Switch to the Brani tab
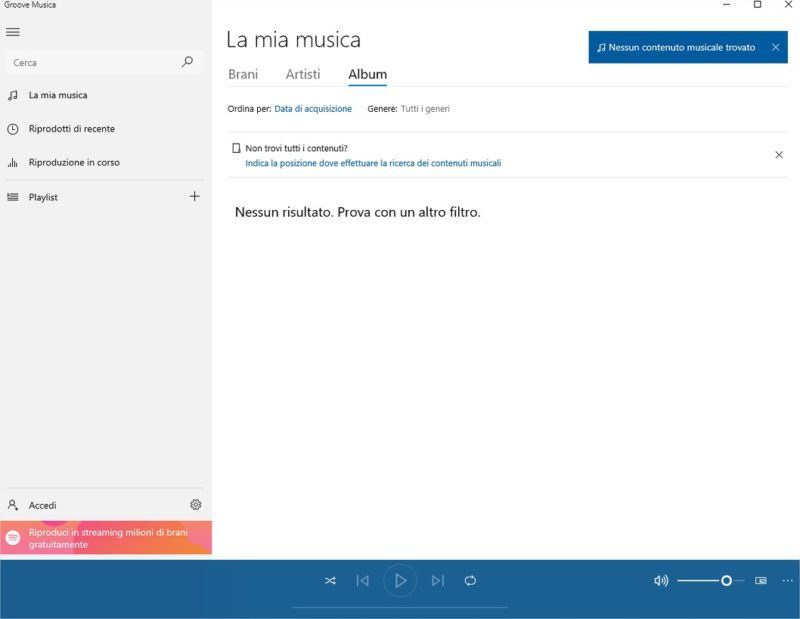The width and height of the screenshot is (800, 619). click(x=245, y=74)
